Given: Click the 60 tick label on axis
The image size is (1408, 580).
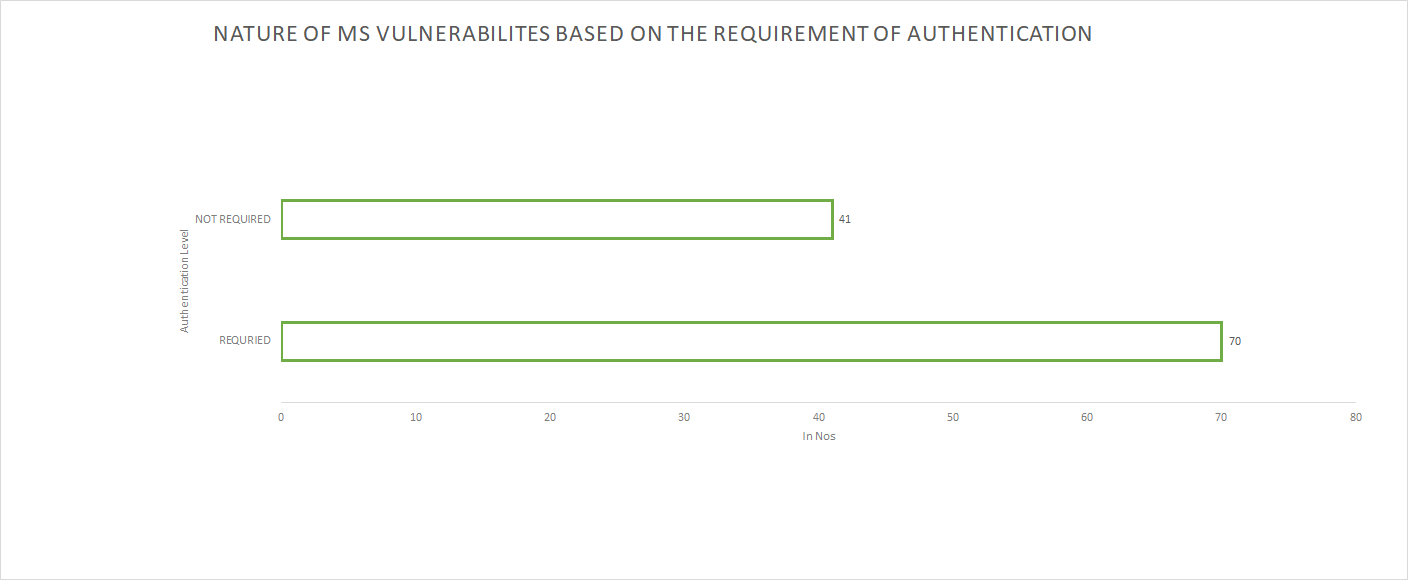Looking at the screenshot, I should pos(1087,417).
